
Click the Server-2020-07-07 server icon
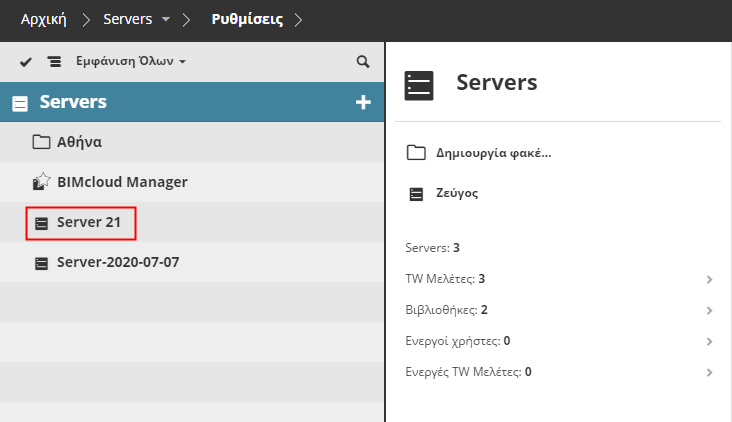[x=41, y=263]
